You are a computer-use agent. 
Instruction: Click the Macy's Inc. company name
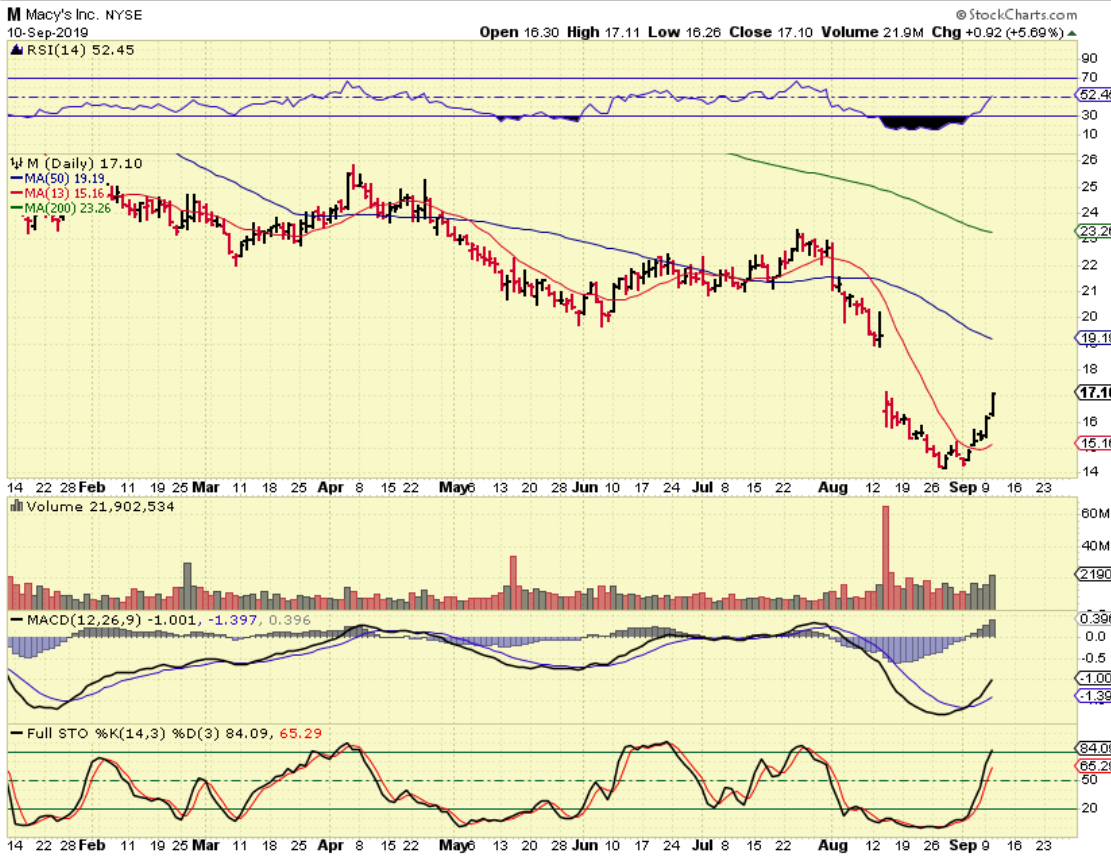coord(62,15)
